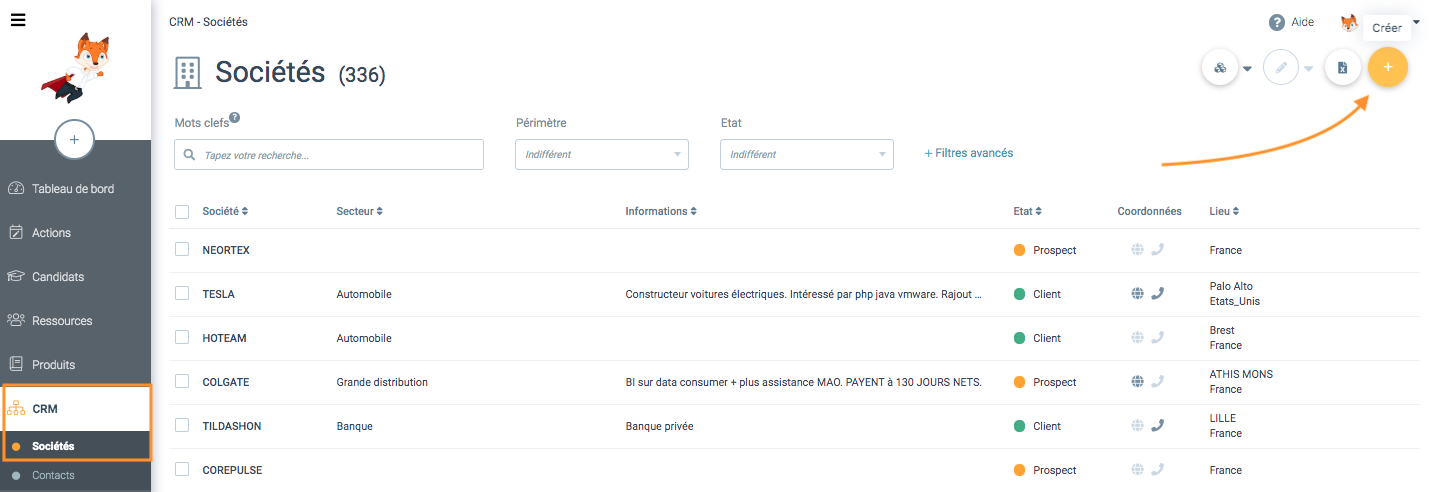
Task: Expand the arrow next to the modules icon
Action: (1247, 69)
